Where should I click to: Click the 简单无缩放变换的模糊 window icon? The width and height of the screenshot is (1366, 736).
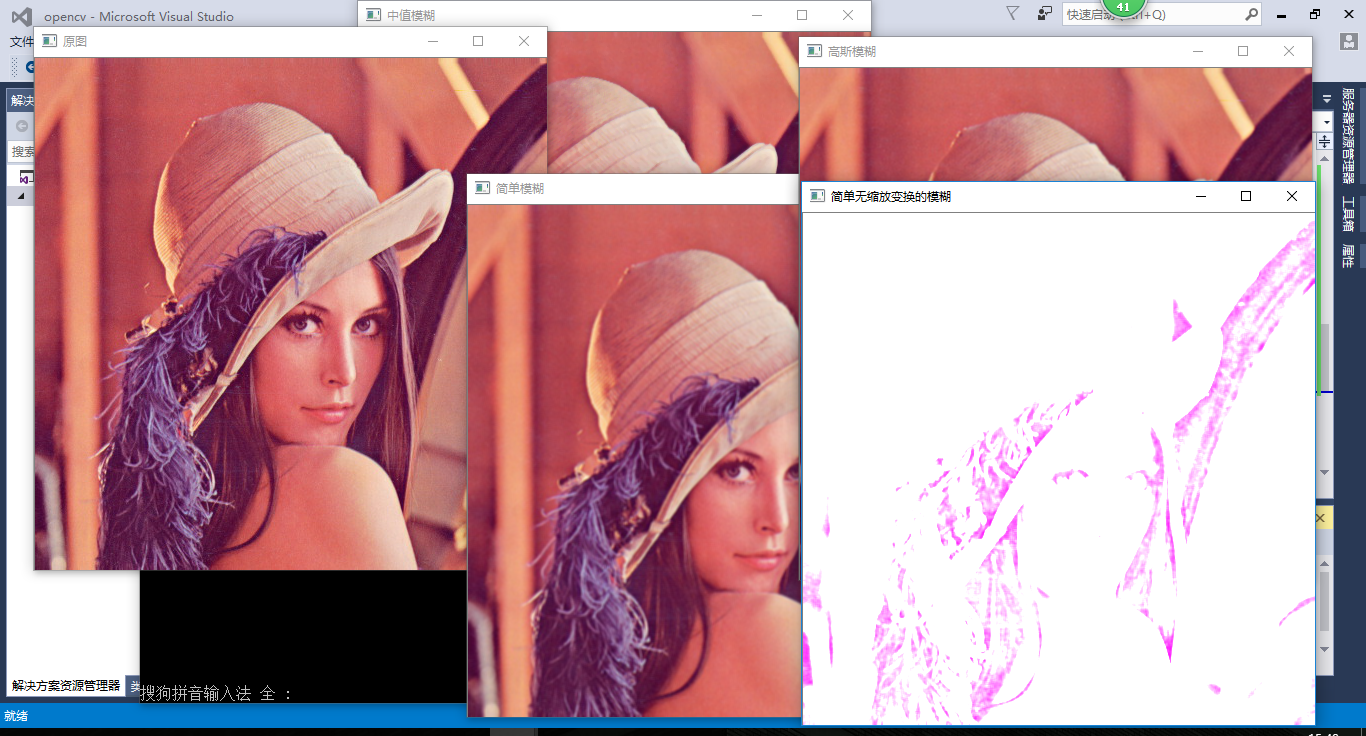[x=817, y=196]
